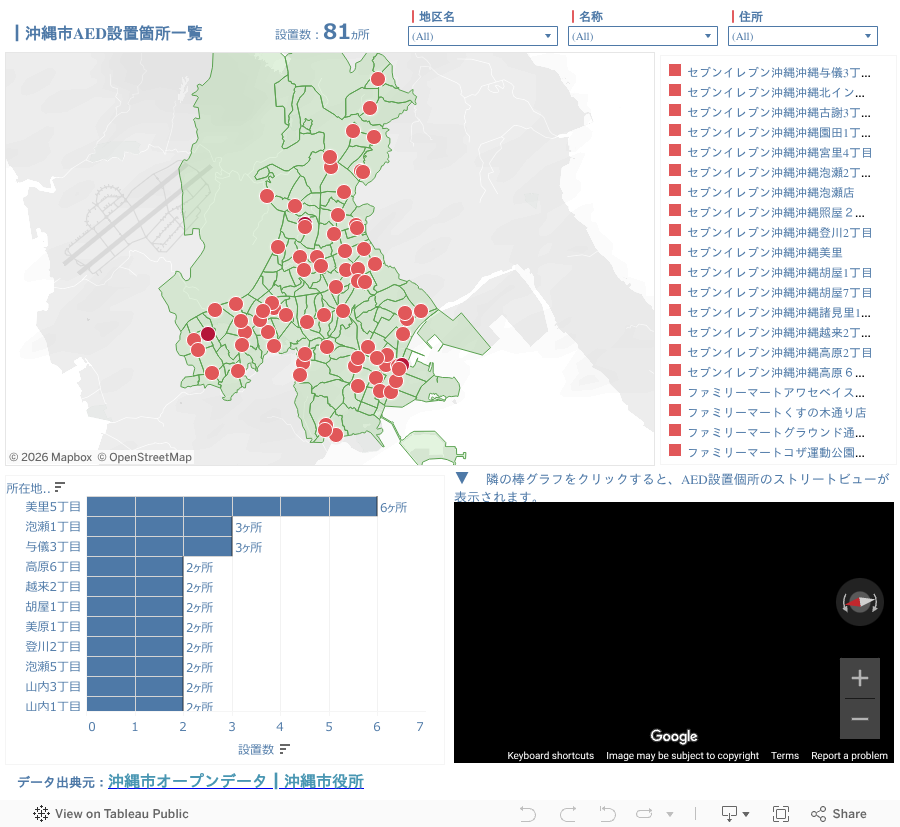This screenshot has width=900, height=827.
Task: Click the Revert icon in bottom toolbar
Action: point(607,814)
